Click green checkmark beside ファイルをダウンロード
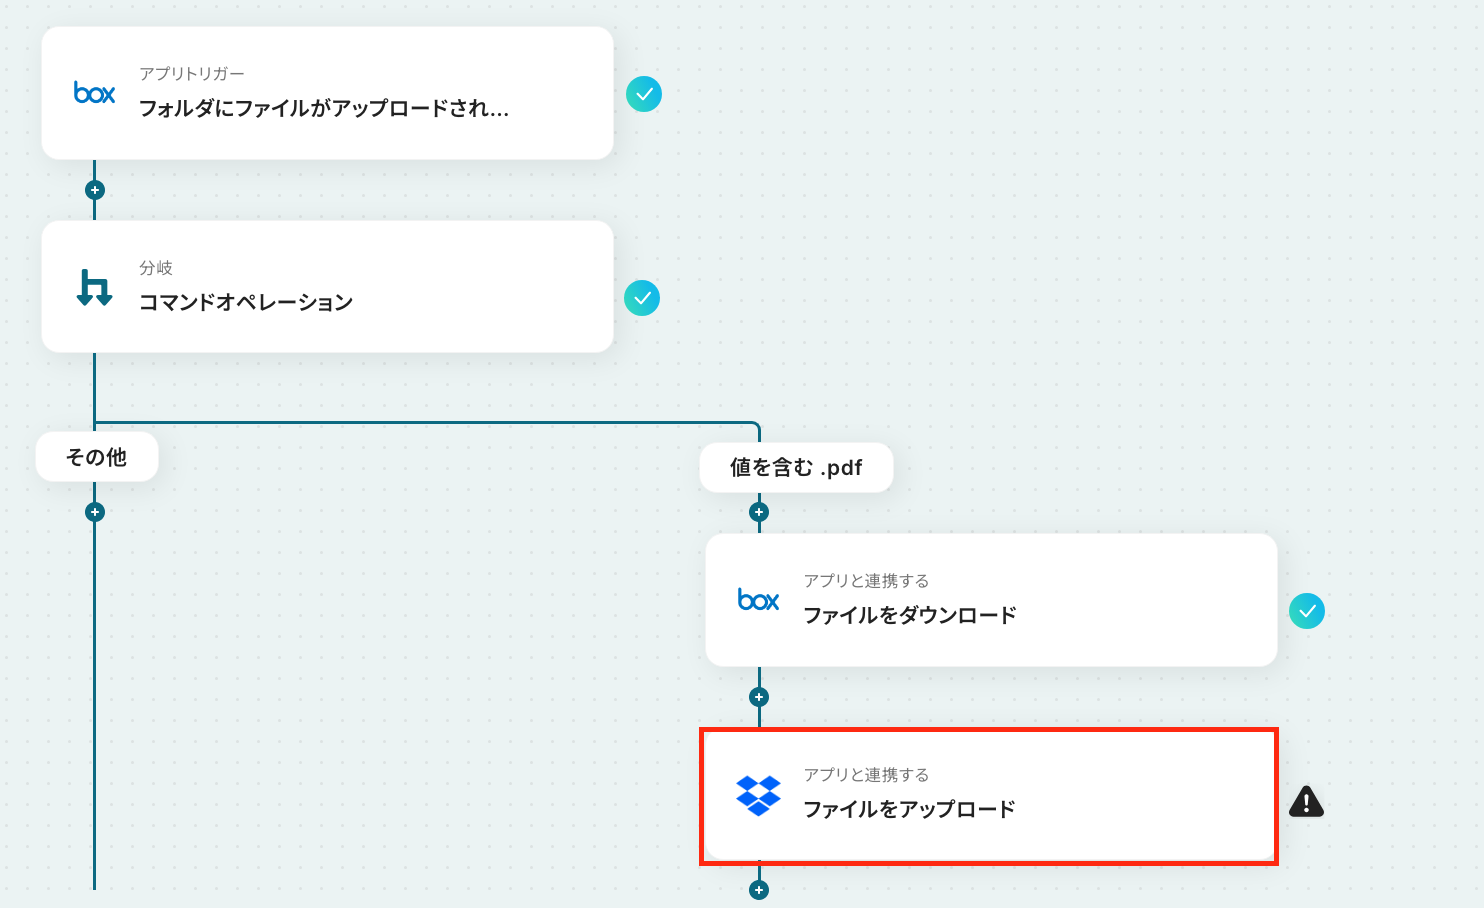The image size is (1484, 908). point(1306,611)
